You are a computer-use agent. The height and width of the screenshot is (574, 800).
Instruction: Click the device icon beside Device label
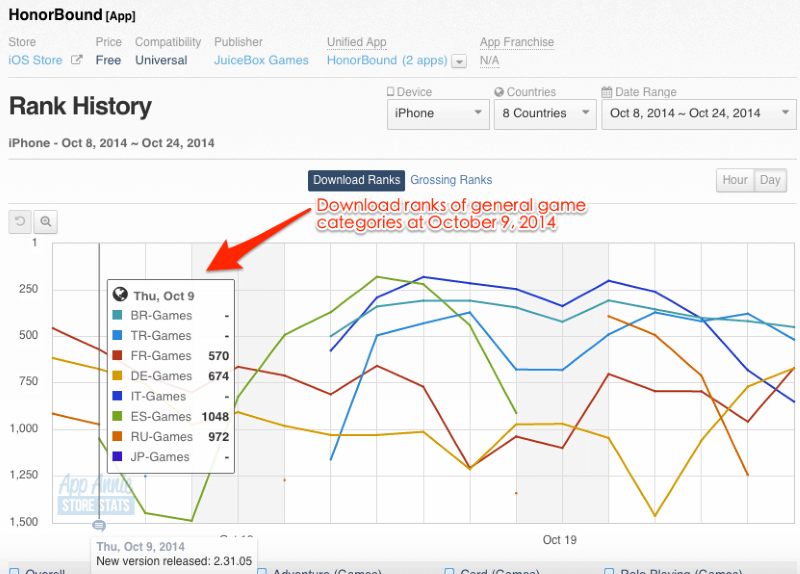(390, 92)
